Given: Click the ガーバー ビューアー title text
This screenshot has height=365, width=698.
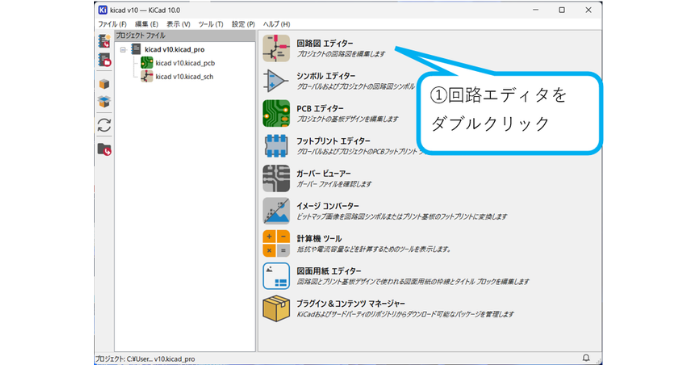Looking at the screenshot, I should coord(324,173).
